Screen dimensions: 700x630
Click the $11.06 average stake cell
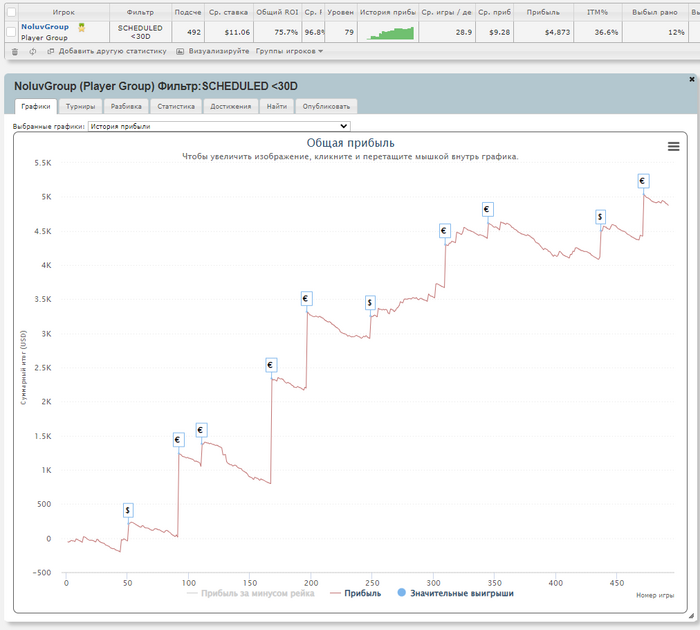pyautogui.click(x=229, y=32)
